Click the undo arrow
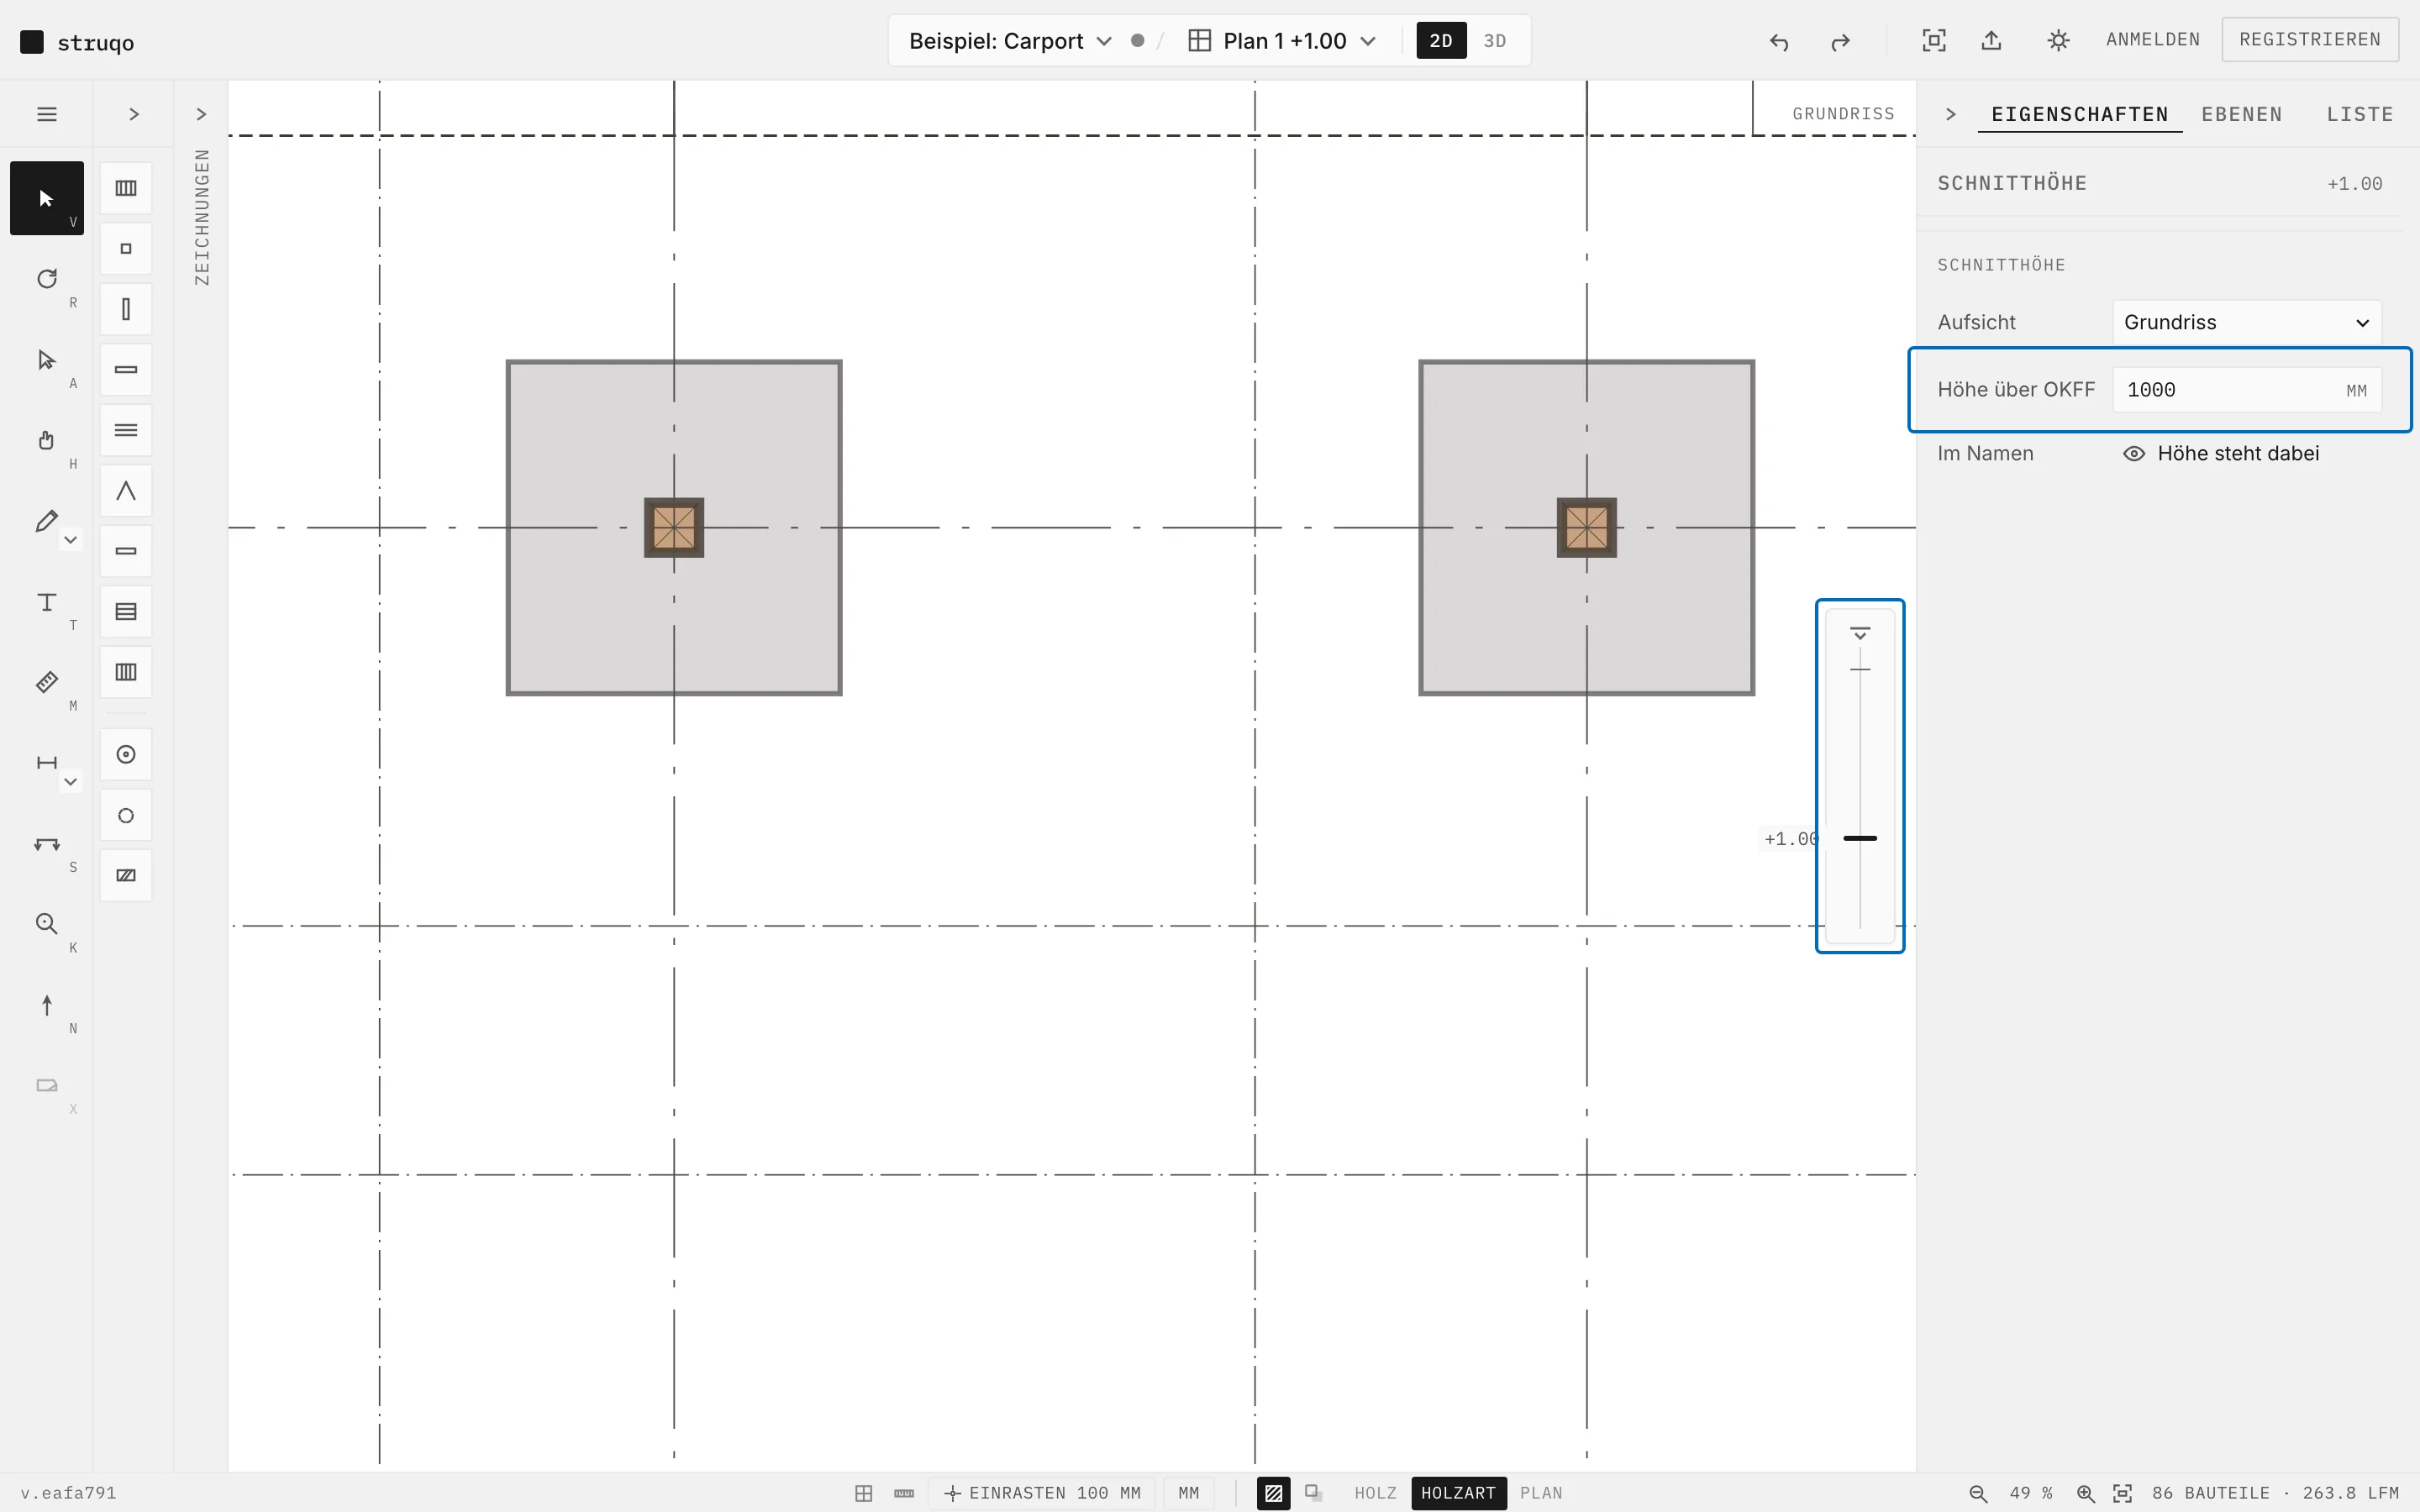This screenshot has width=2420, height=1512. coord(1779,41)
